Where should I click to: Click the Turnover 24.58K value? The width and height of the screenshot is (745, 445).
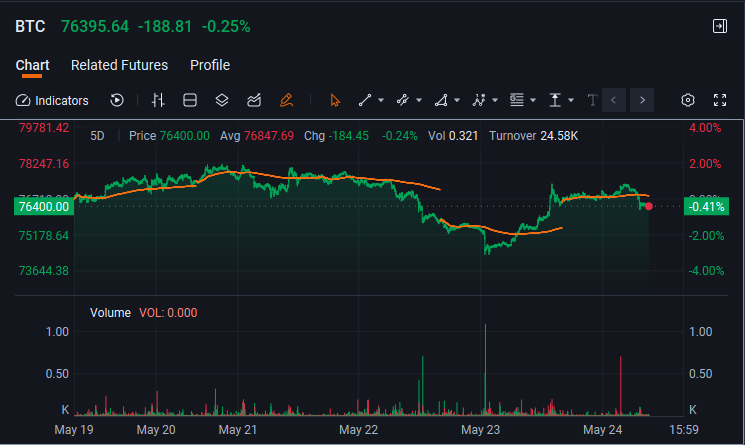click(534, 136)
